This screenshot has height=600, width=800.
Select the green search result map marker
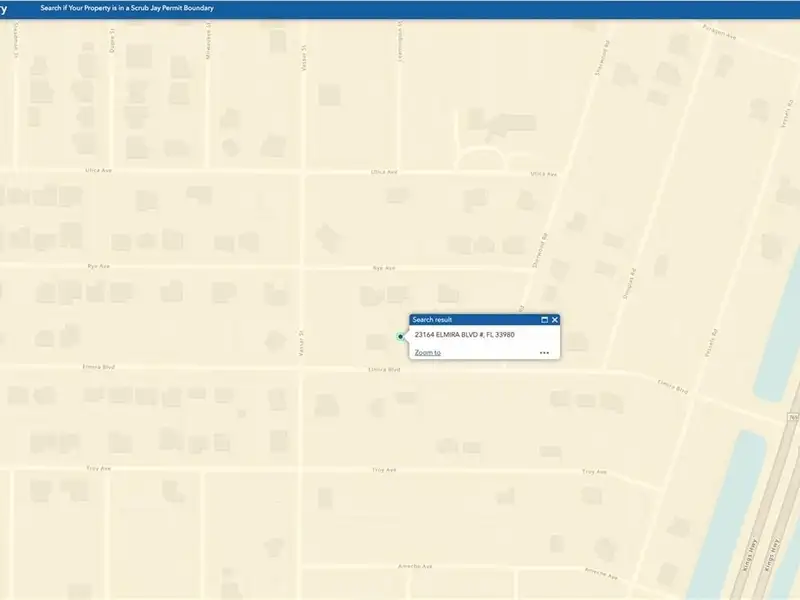point(401,337)
